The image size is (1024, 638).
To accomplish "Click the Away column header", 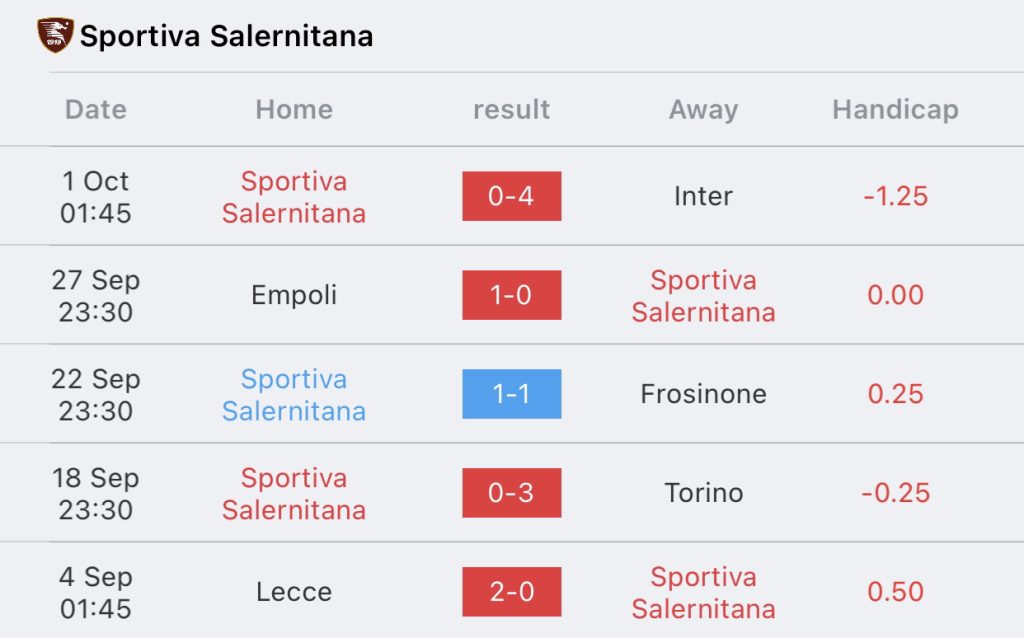I will pos(703,110).
